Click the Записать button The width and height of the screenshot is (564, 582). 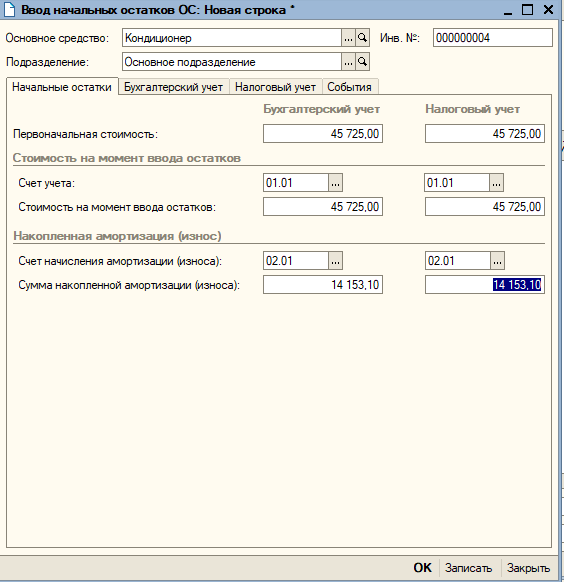(469, 568)
